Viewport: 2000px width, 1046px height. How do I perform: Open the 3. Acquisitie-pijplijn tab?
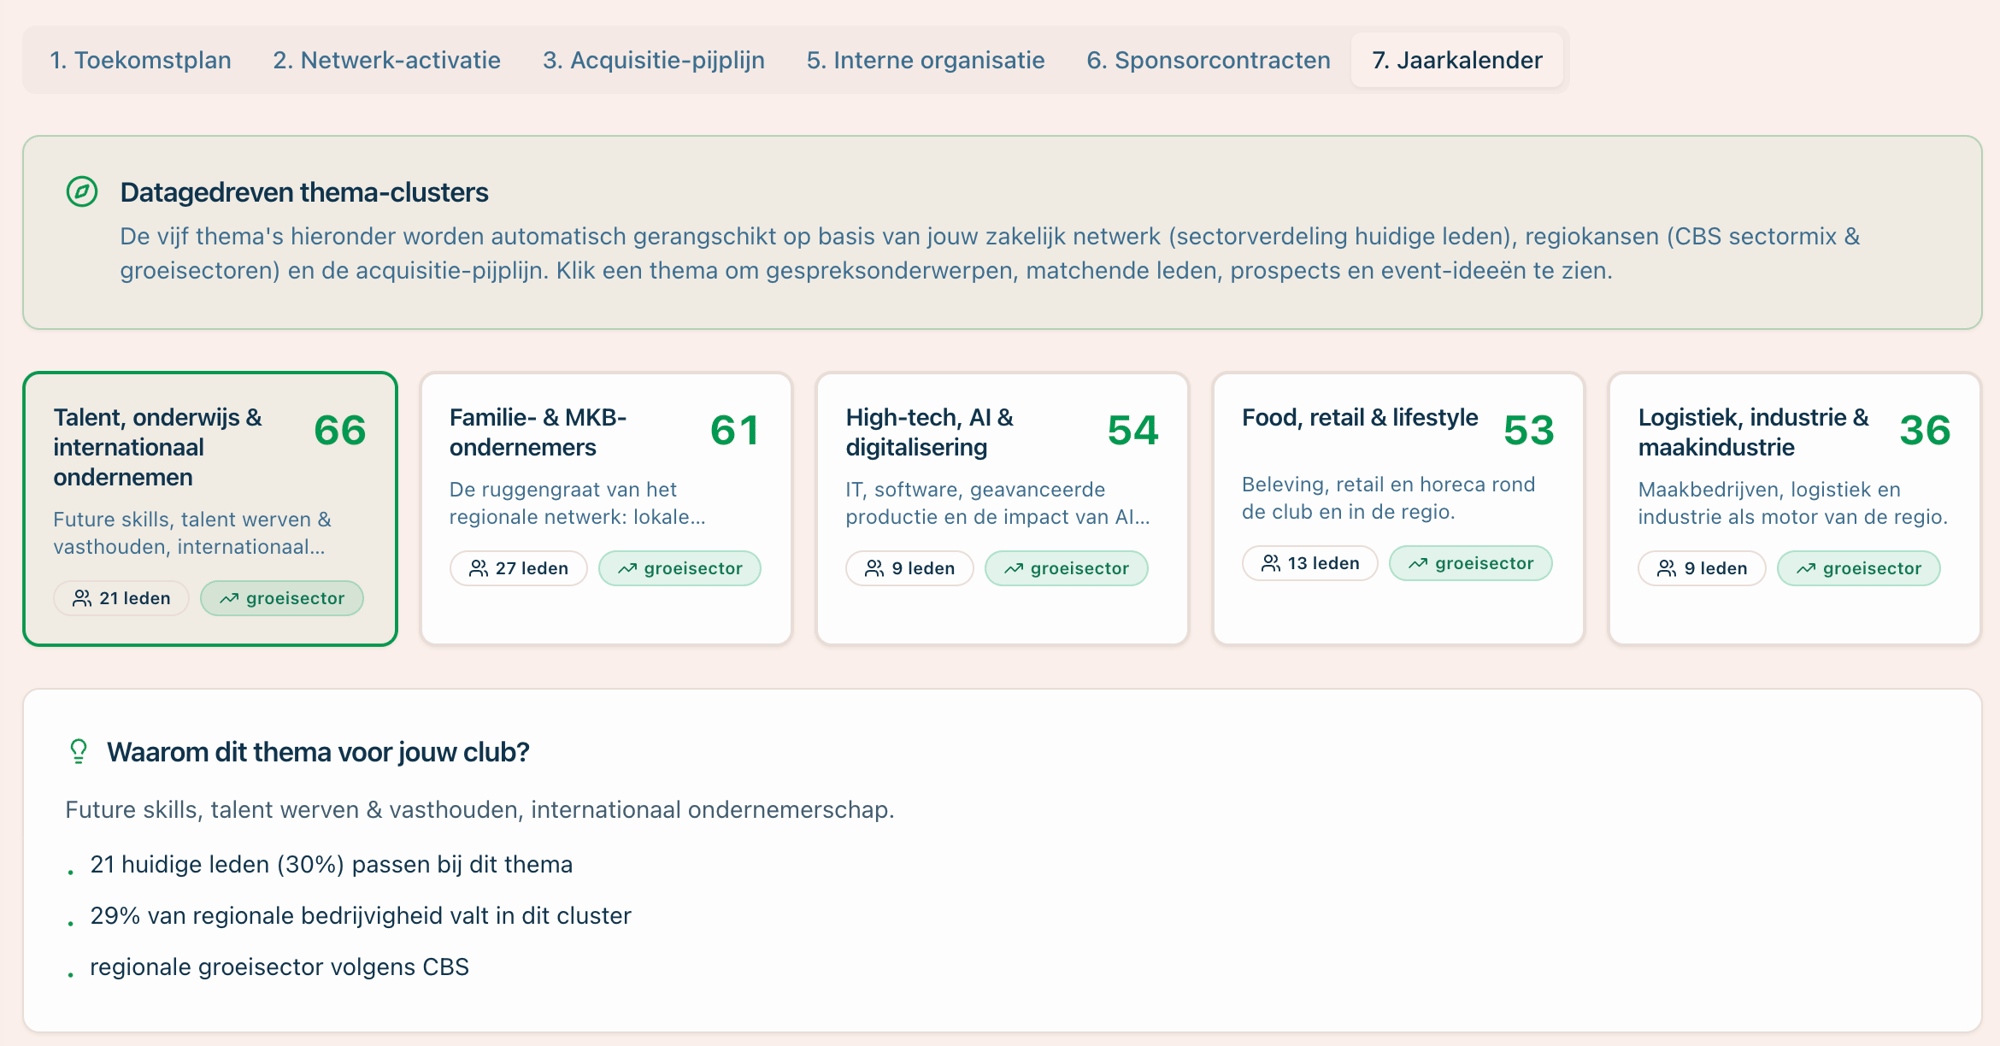654,60
